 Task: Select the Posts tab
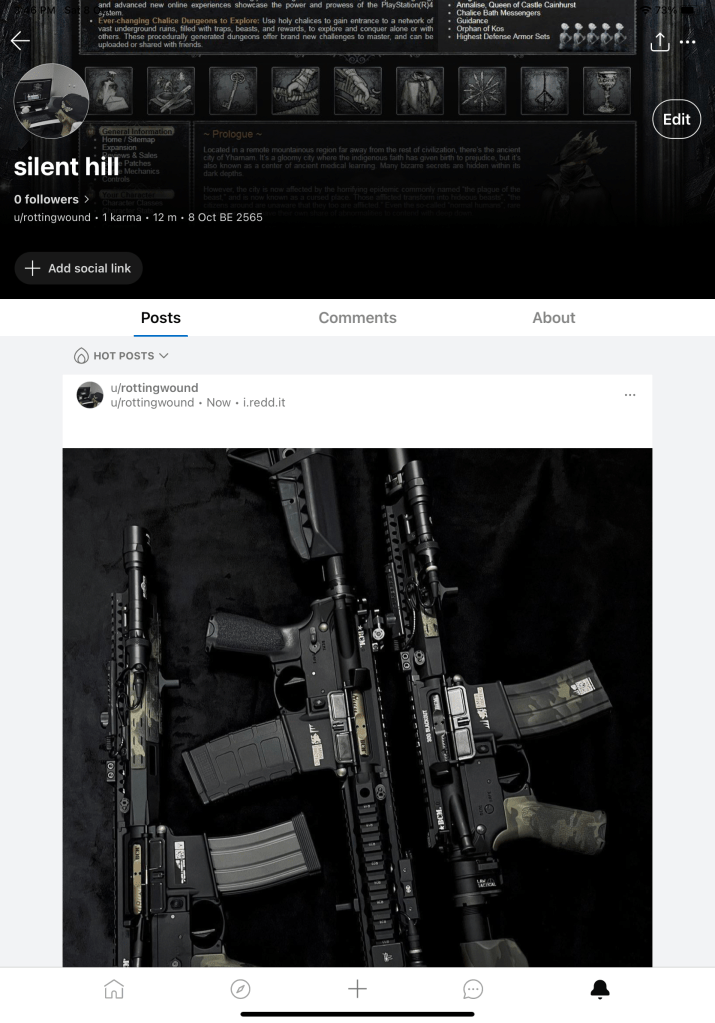160,318
